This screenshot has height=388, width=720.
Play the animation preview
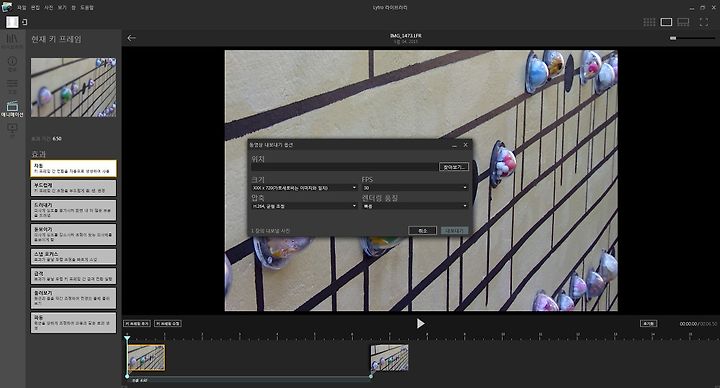click(x=420, y=323)
